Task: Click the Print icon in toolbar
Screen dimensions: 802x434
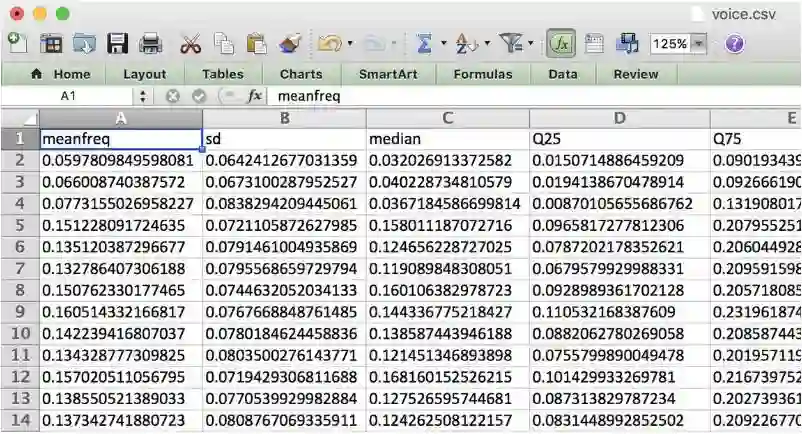Action: [151, 44]
